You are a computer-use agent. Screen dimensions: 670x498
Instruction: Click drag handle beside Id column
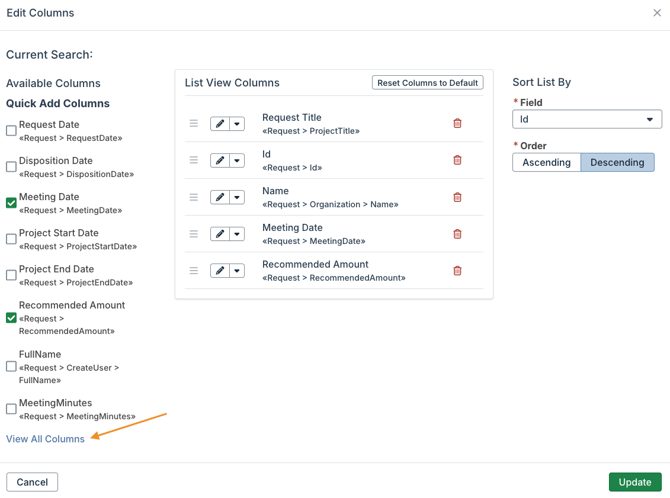click(194, 160)
